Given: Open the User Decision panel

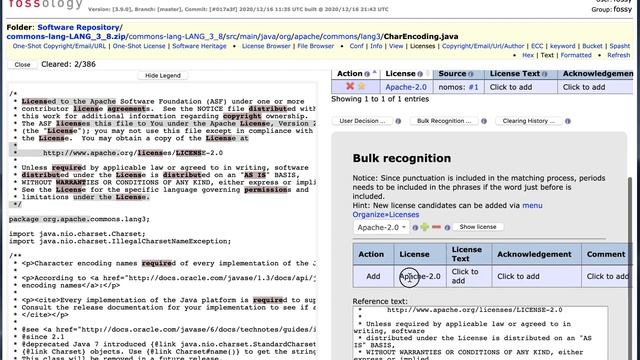Looking at the screenshot, I should pos(362,121).
